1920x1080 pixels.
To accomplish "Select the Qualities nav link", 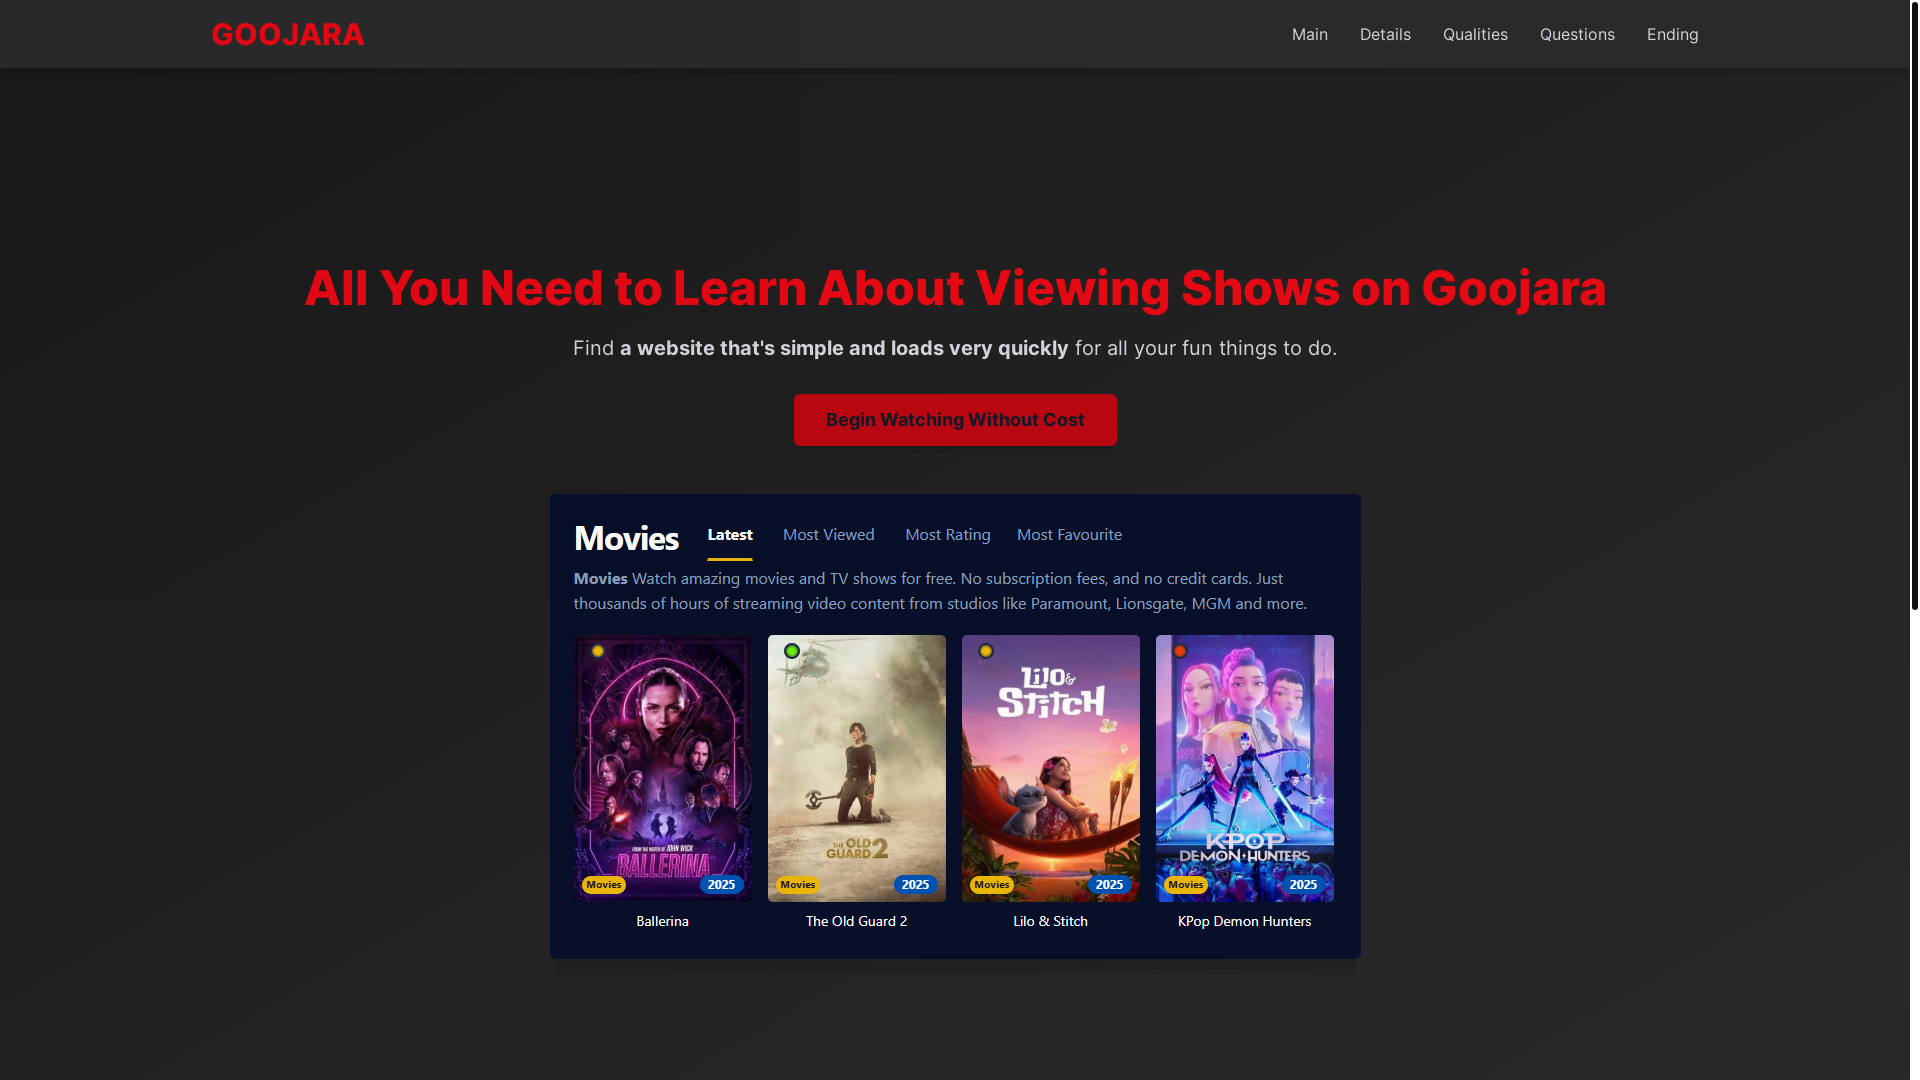I will tap(1475, 34).
